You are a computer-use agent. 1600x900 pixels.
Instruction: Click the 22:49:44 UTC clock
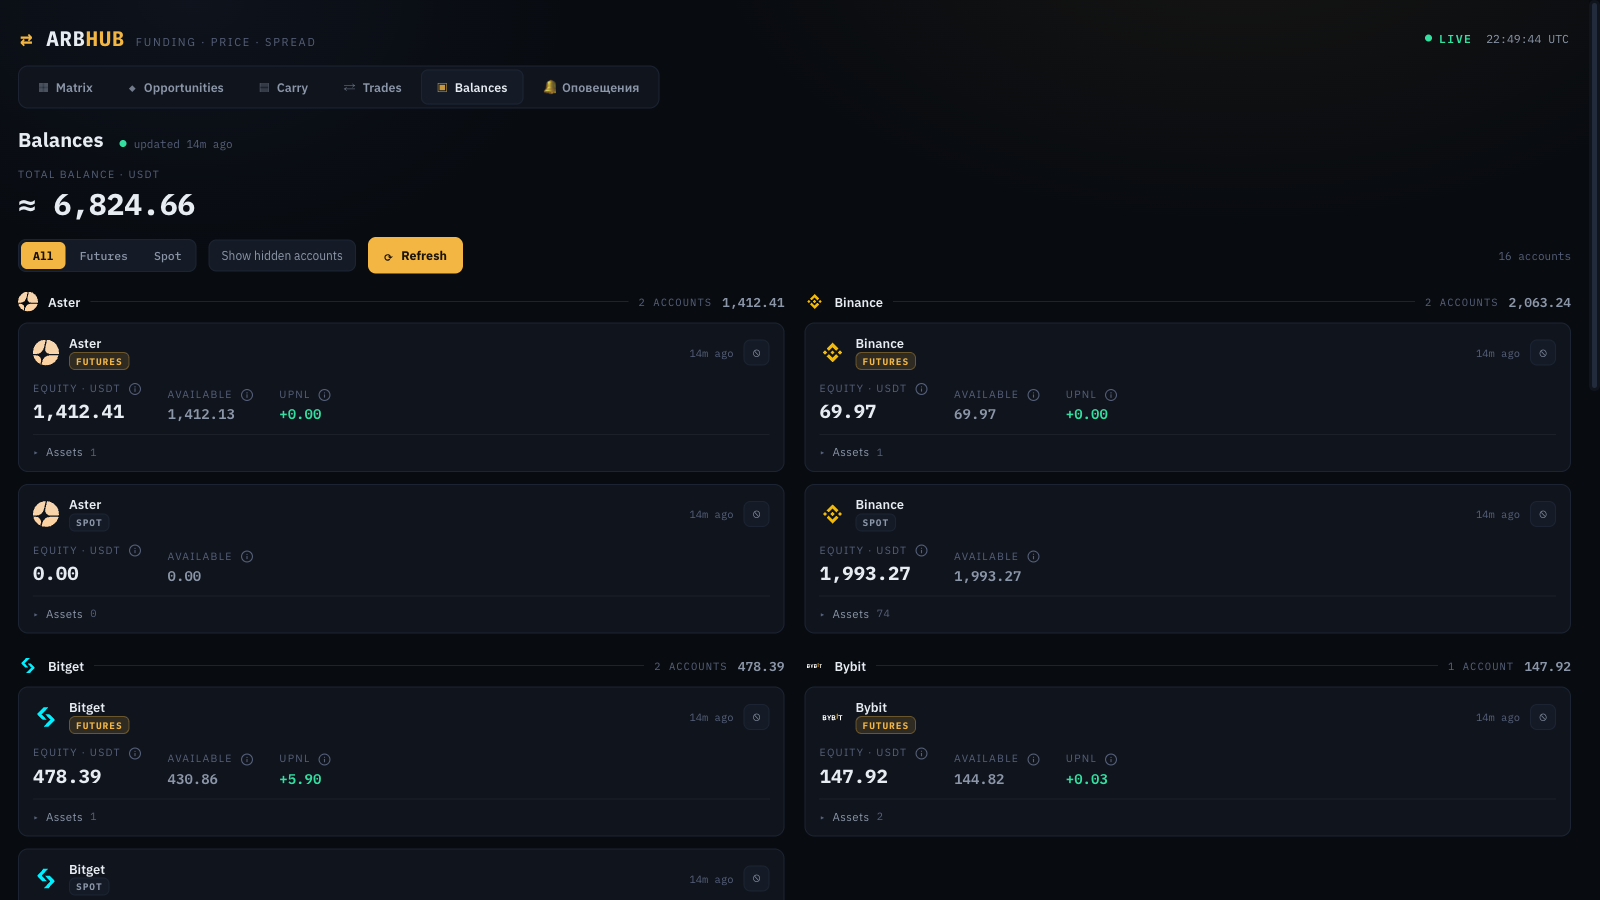click(1527, 39)
